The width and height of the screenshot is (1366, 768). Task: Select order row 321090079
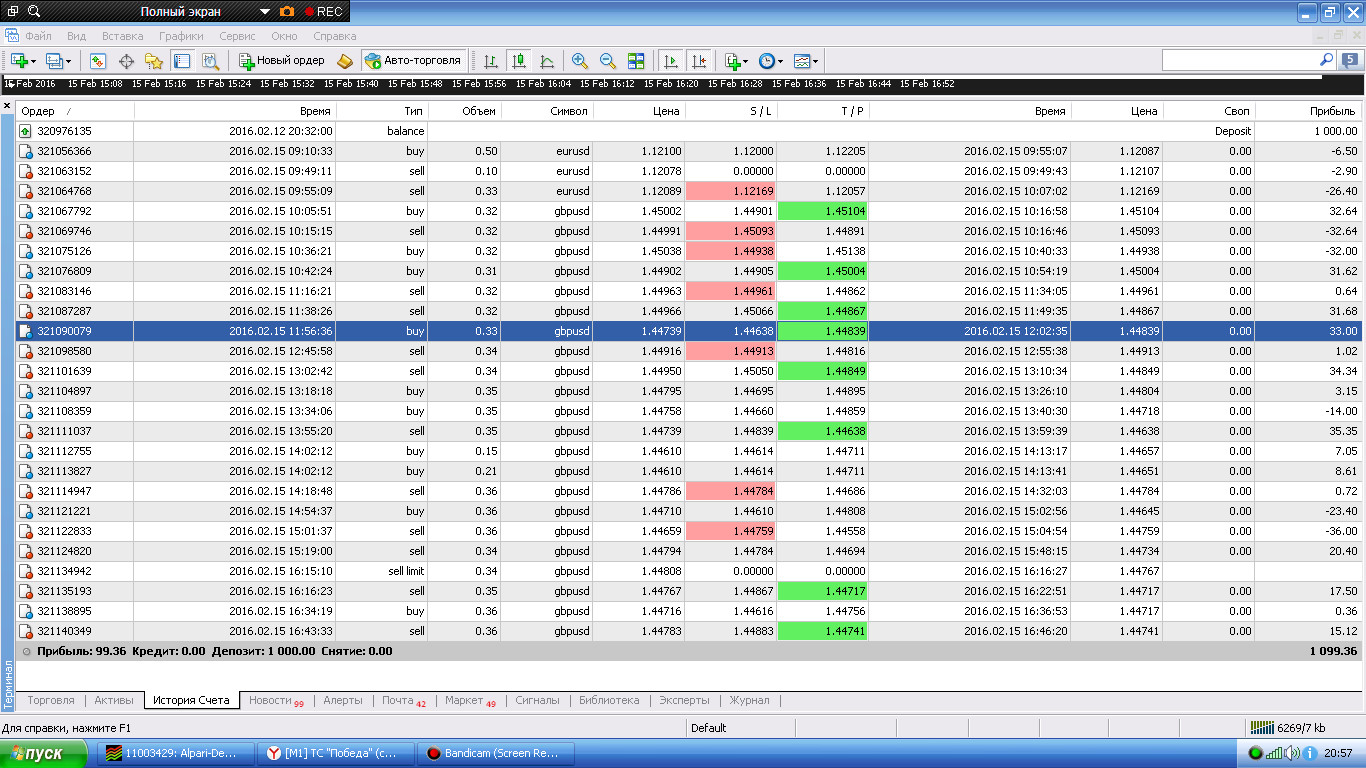click(689, 331)
